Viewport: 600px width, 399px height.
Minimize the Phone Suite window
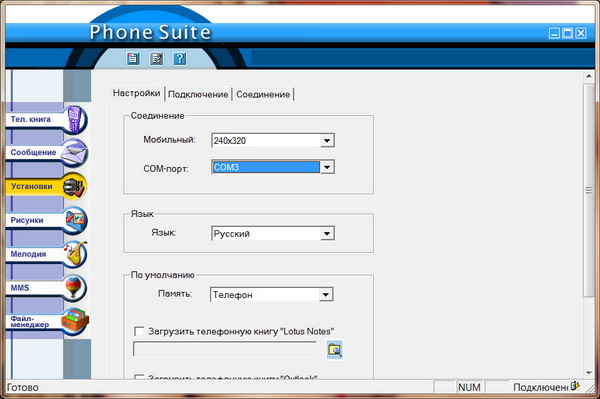click(x=554, y=33)
